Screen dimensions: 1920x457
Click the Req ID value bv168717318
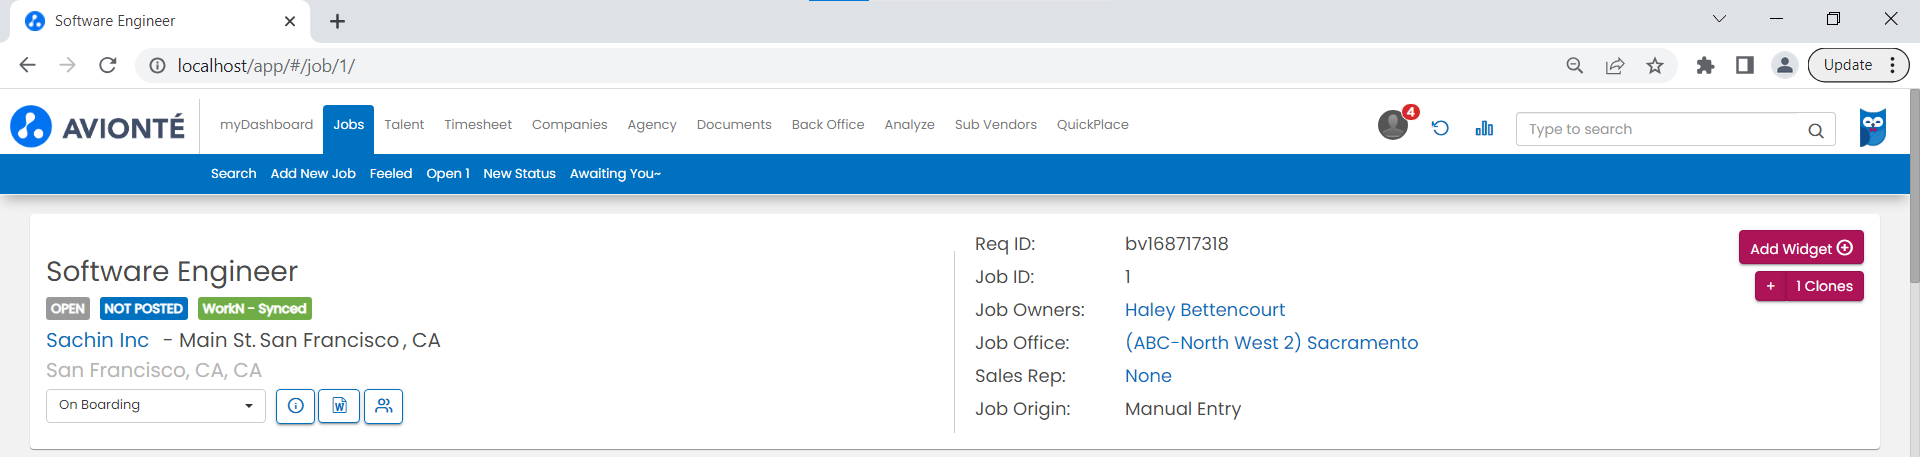coord(1177,244)
